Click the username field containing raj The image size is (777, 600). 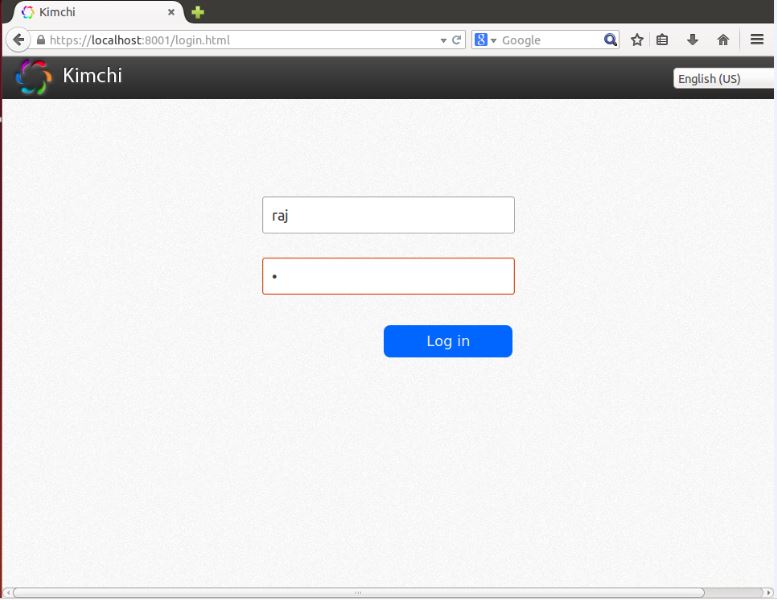pyautogui.click(x=388, y=215)
